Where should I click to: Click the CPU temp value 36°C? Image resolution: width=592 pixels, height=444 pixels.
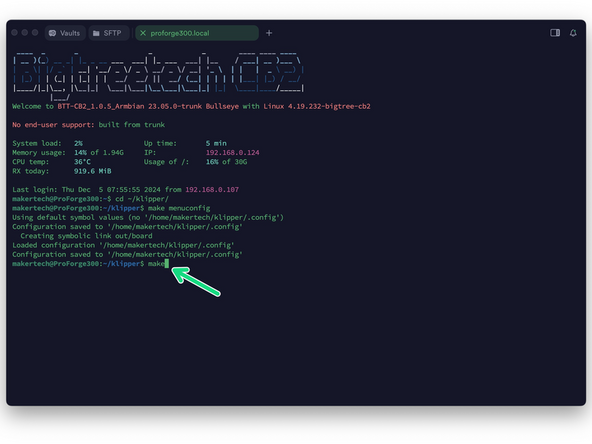[82, 162]
